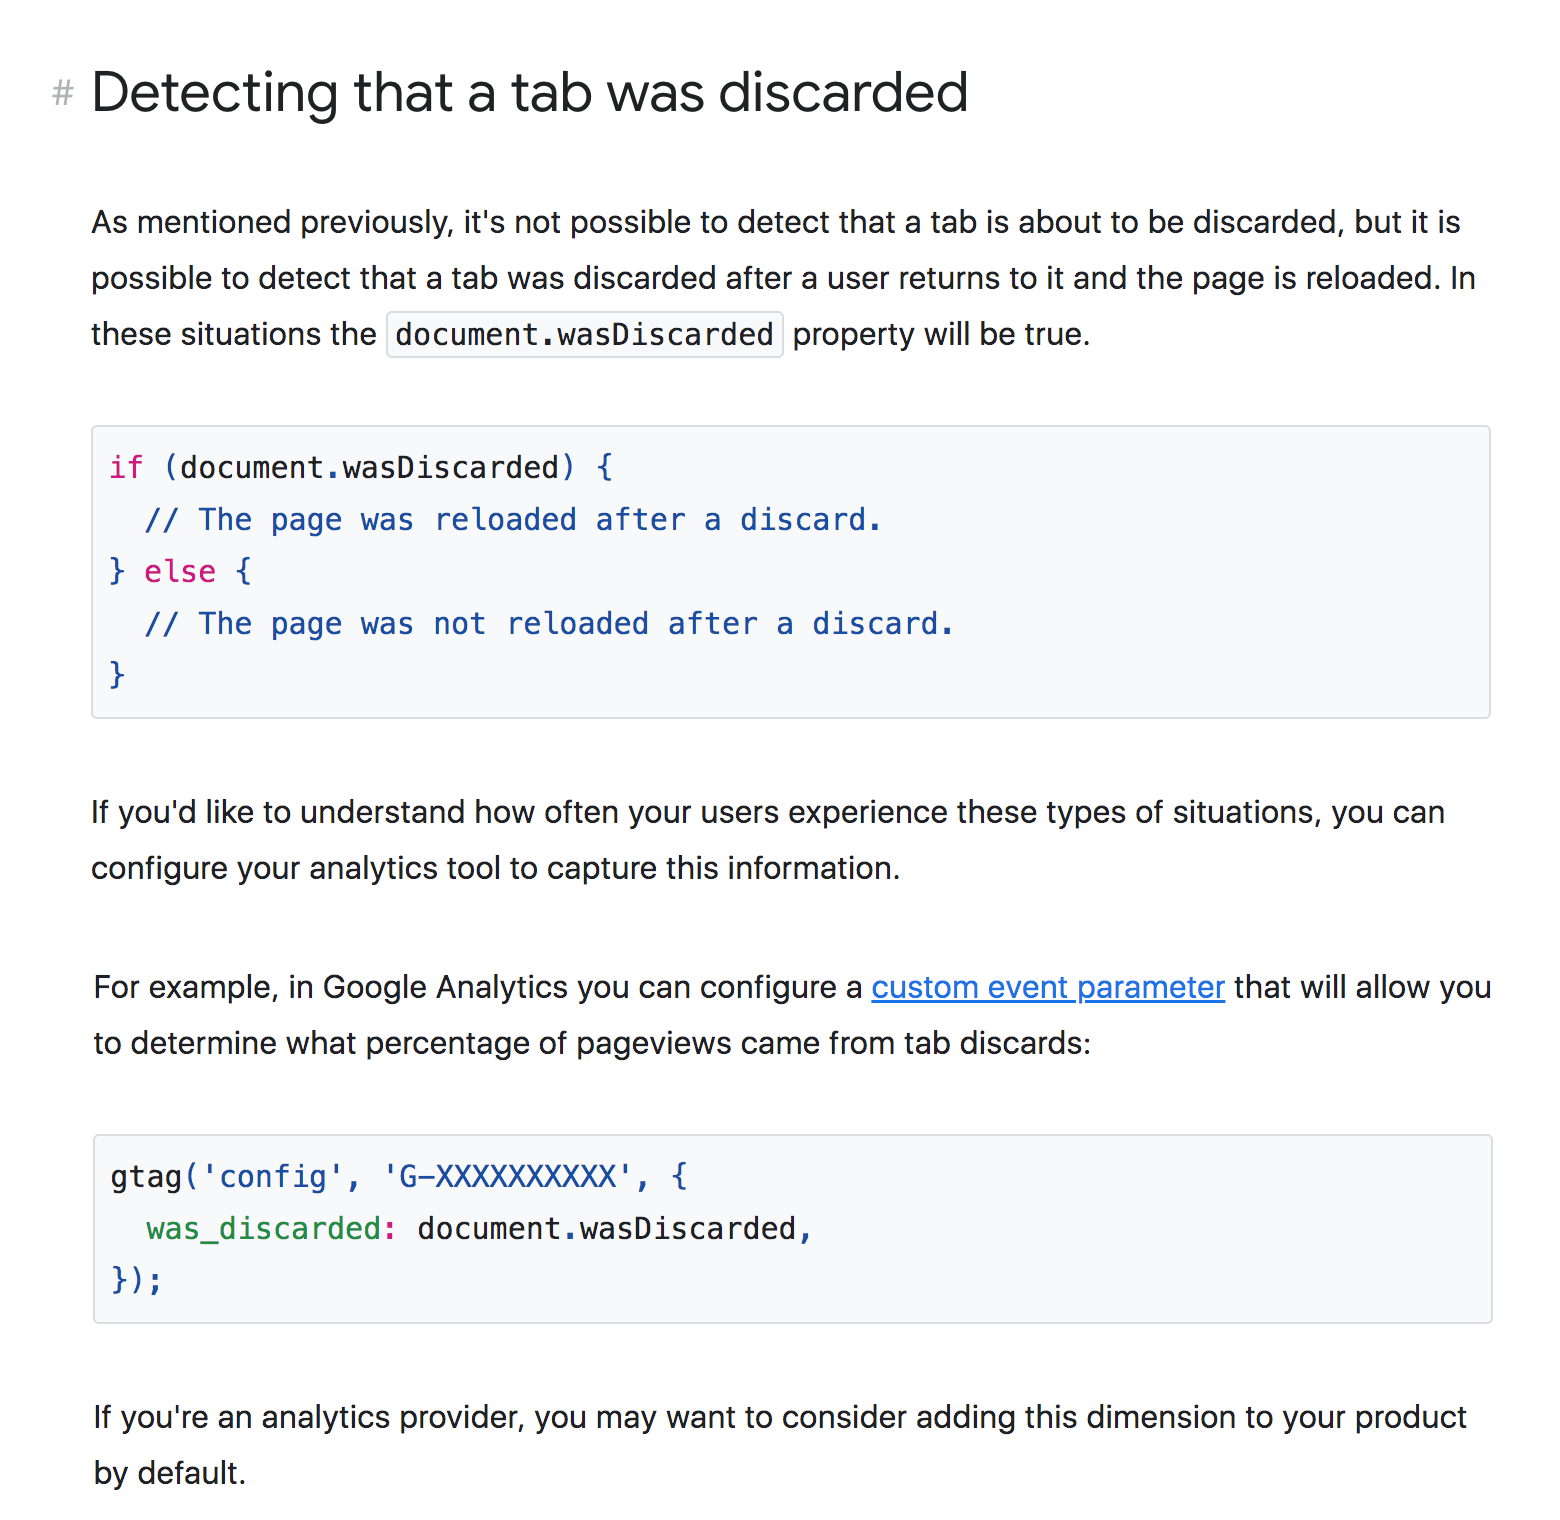Click "(document.wasDiscarded)" in the if condition

click(370, 467)
